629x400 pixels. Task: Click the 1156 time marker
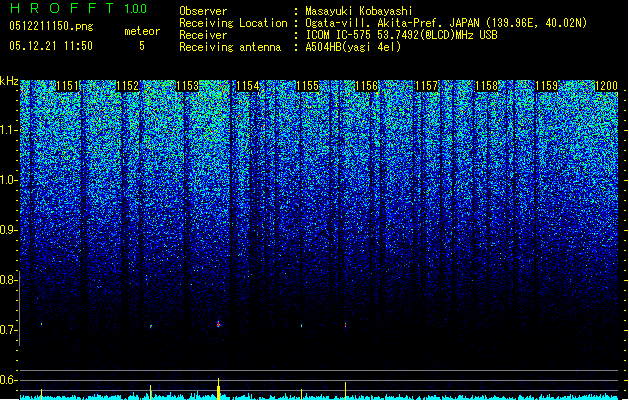[367, 86]
